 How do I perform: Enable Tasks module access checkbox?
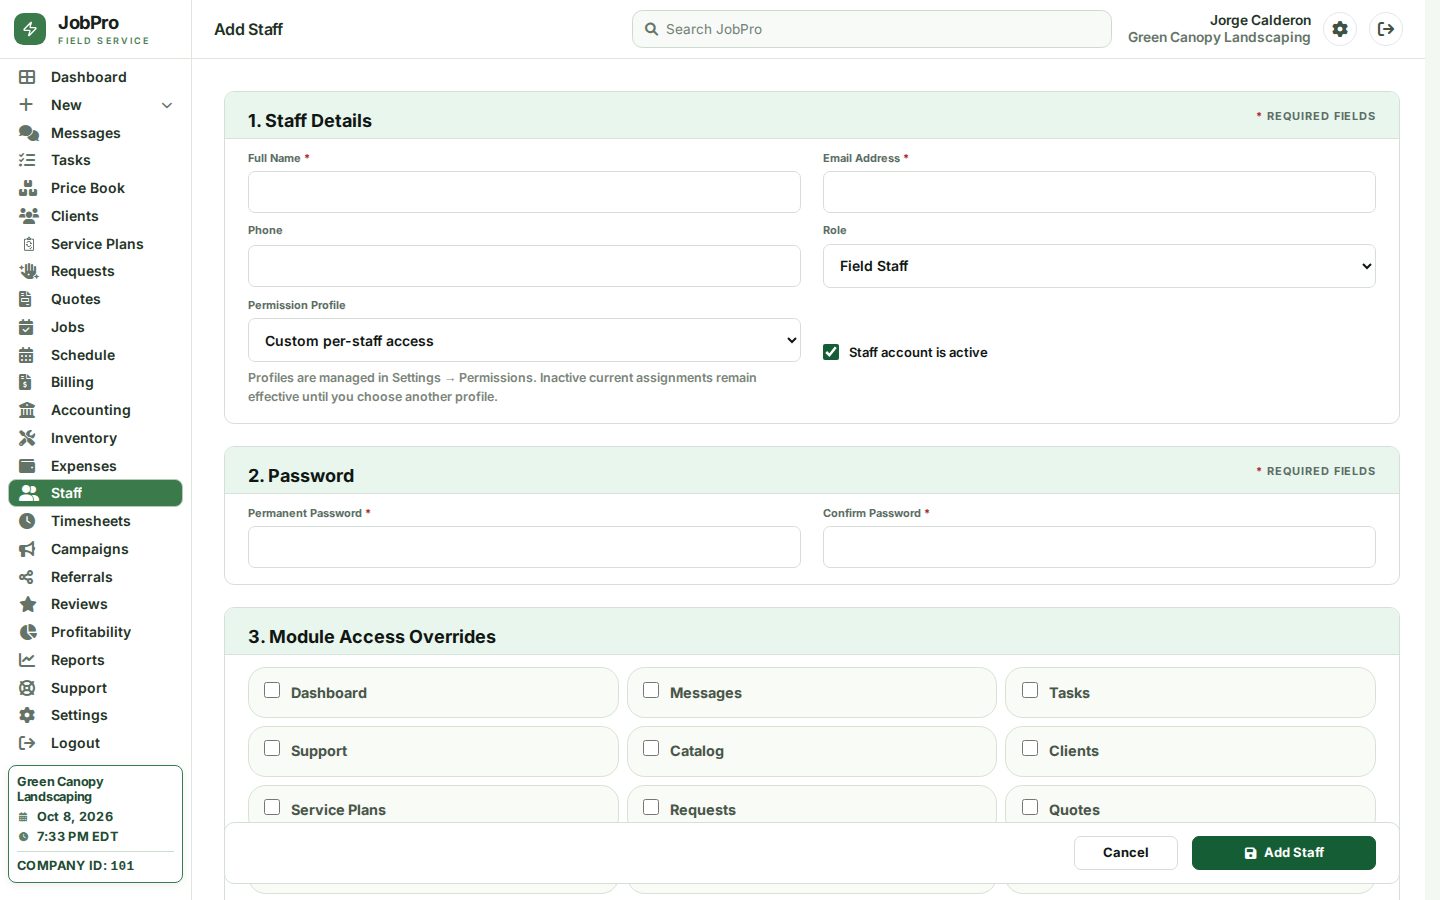coord(1030,690)
